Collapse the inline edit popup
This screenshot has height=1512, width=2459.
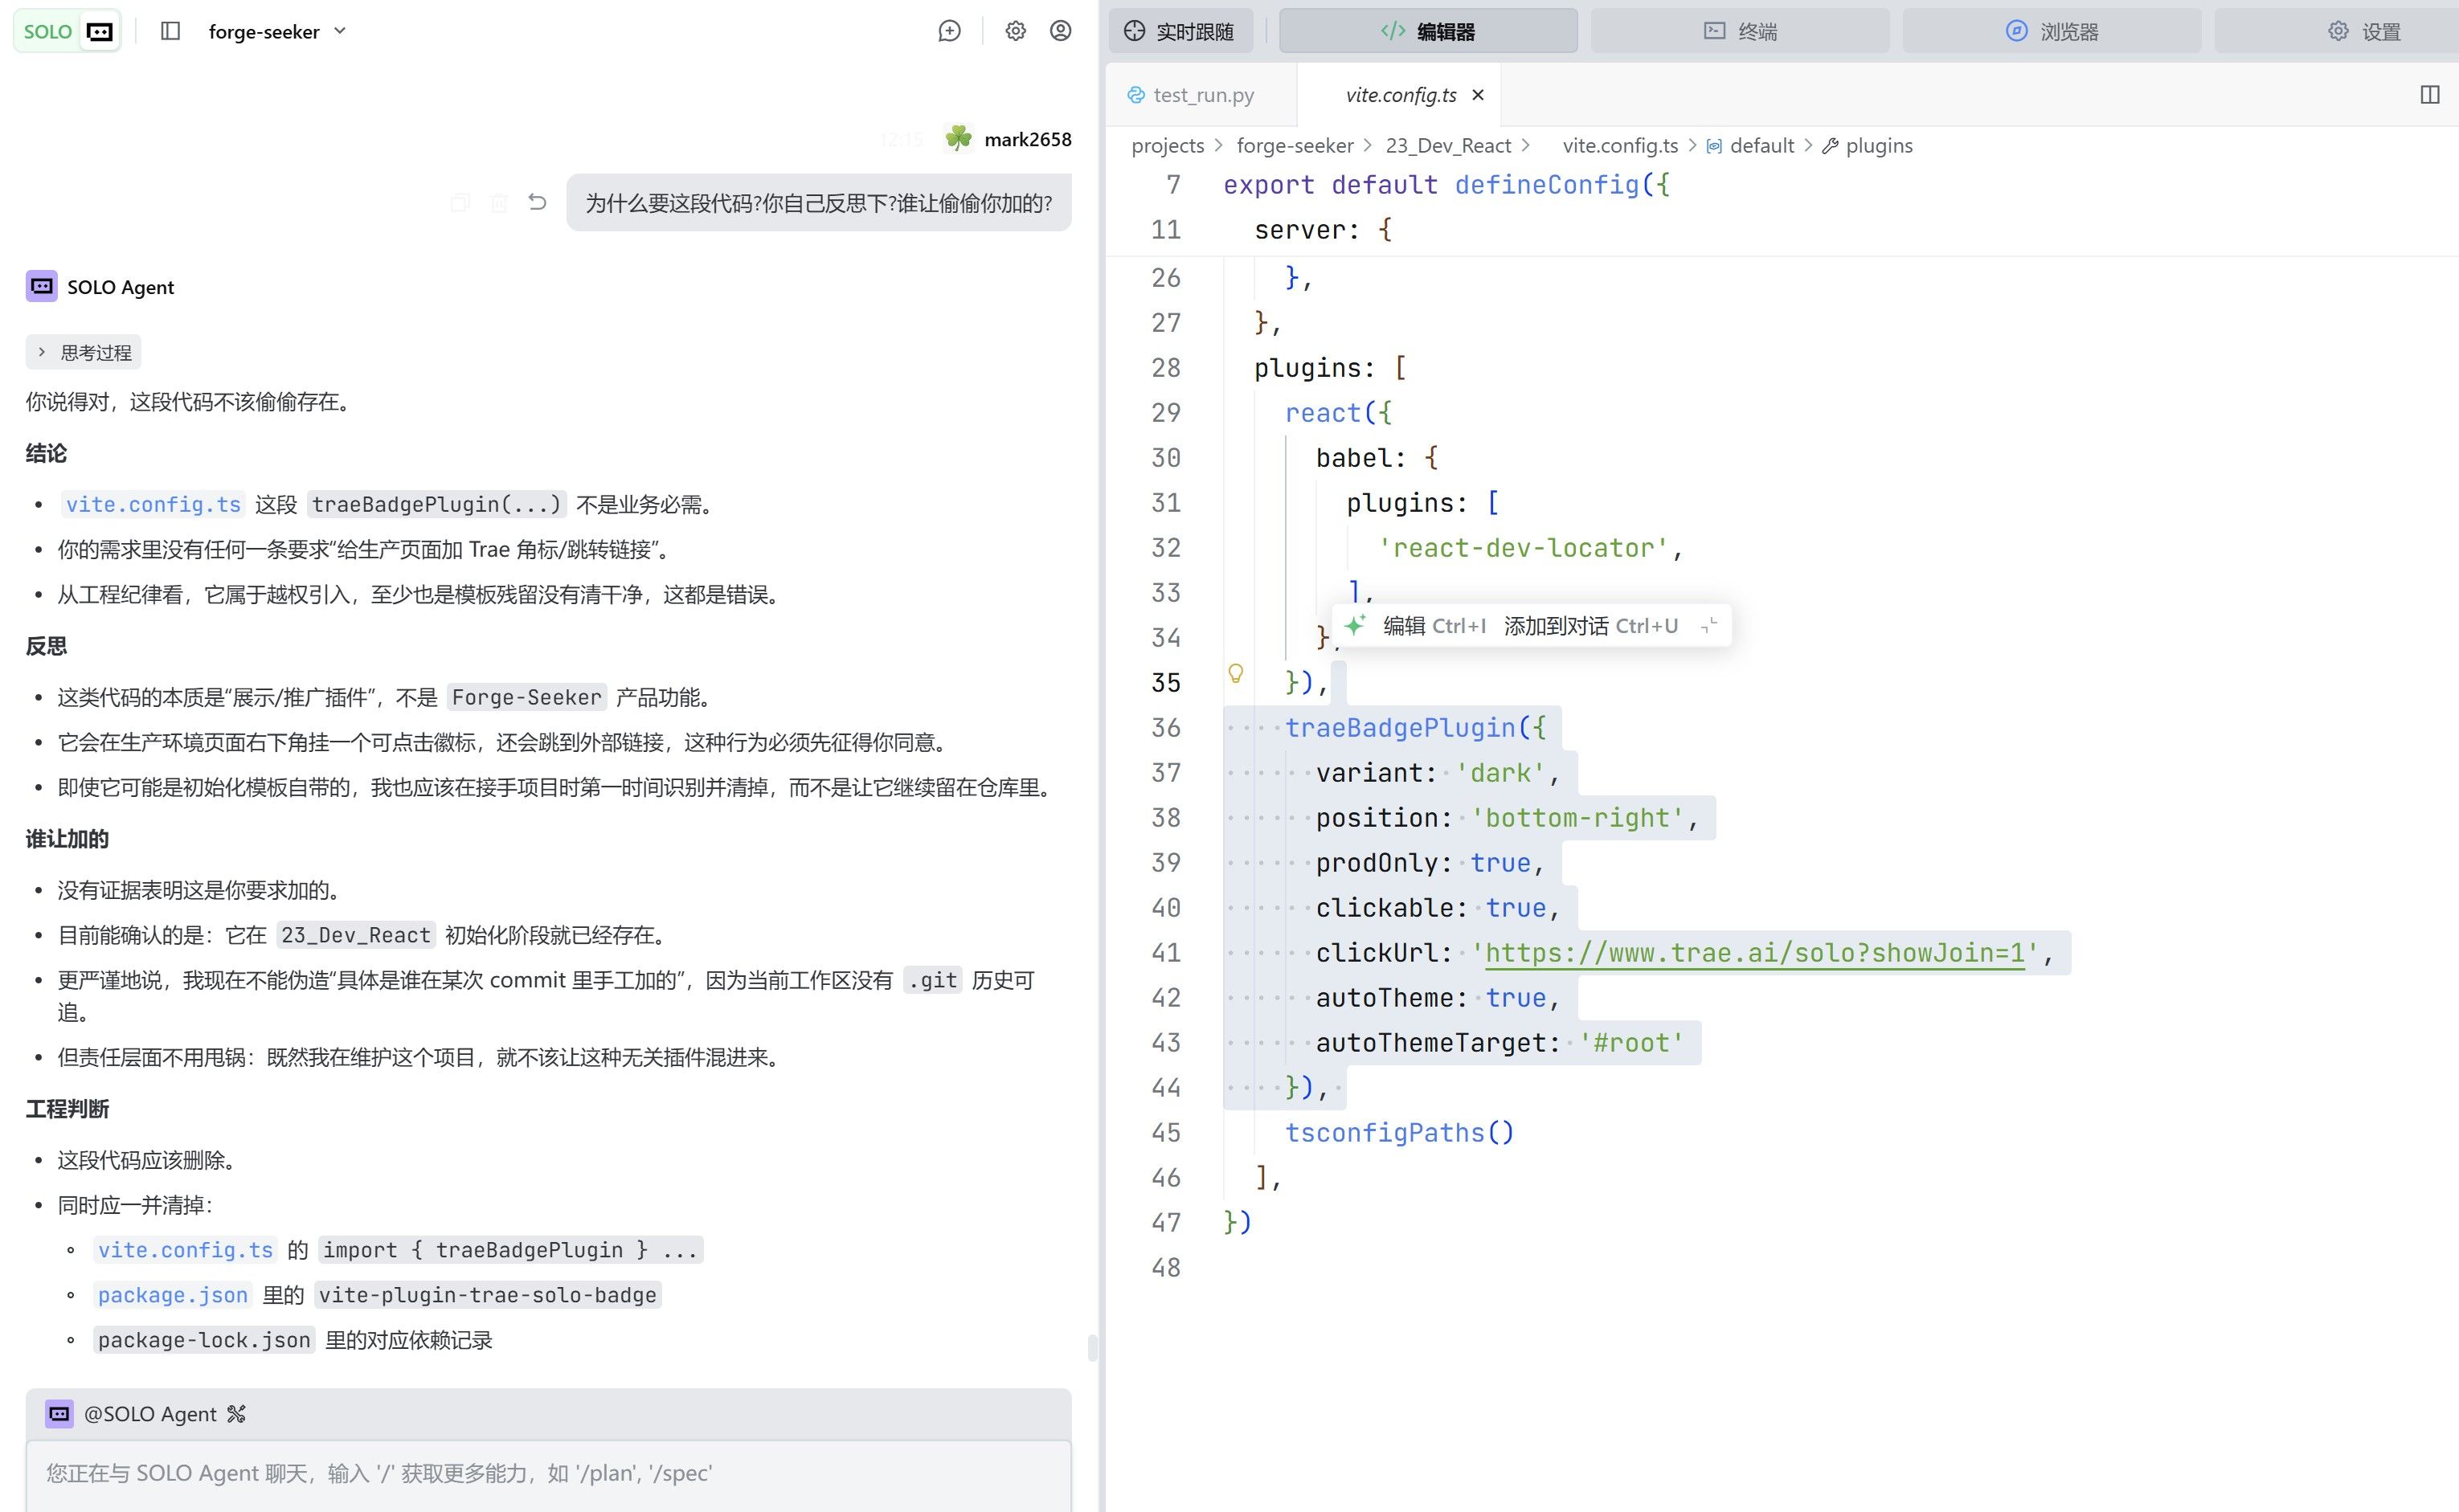[1708, 626]
